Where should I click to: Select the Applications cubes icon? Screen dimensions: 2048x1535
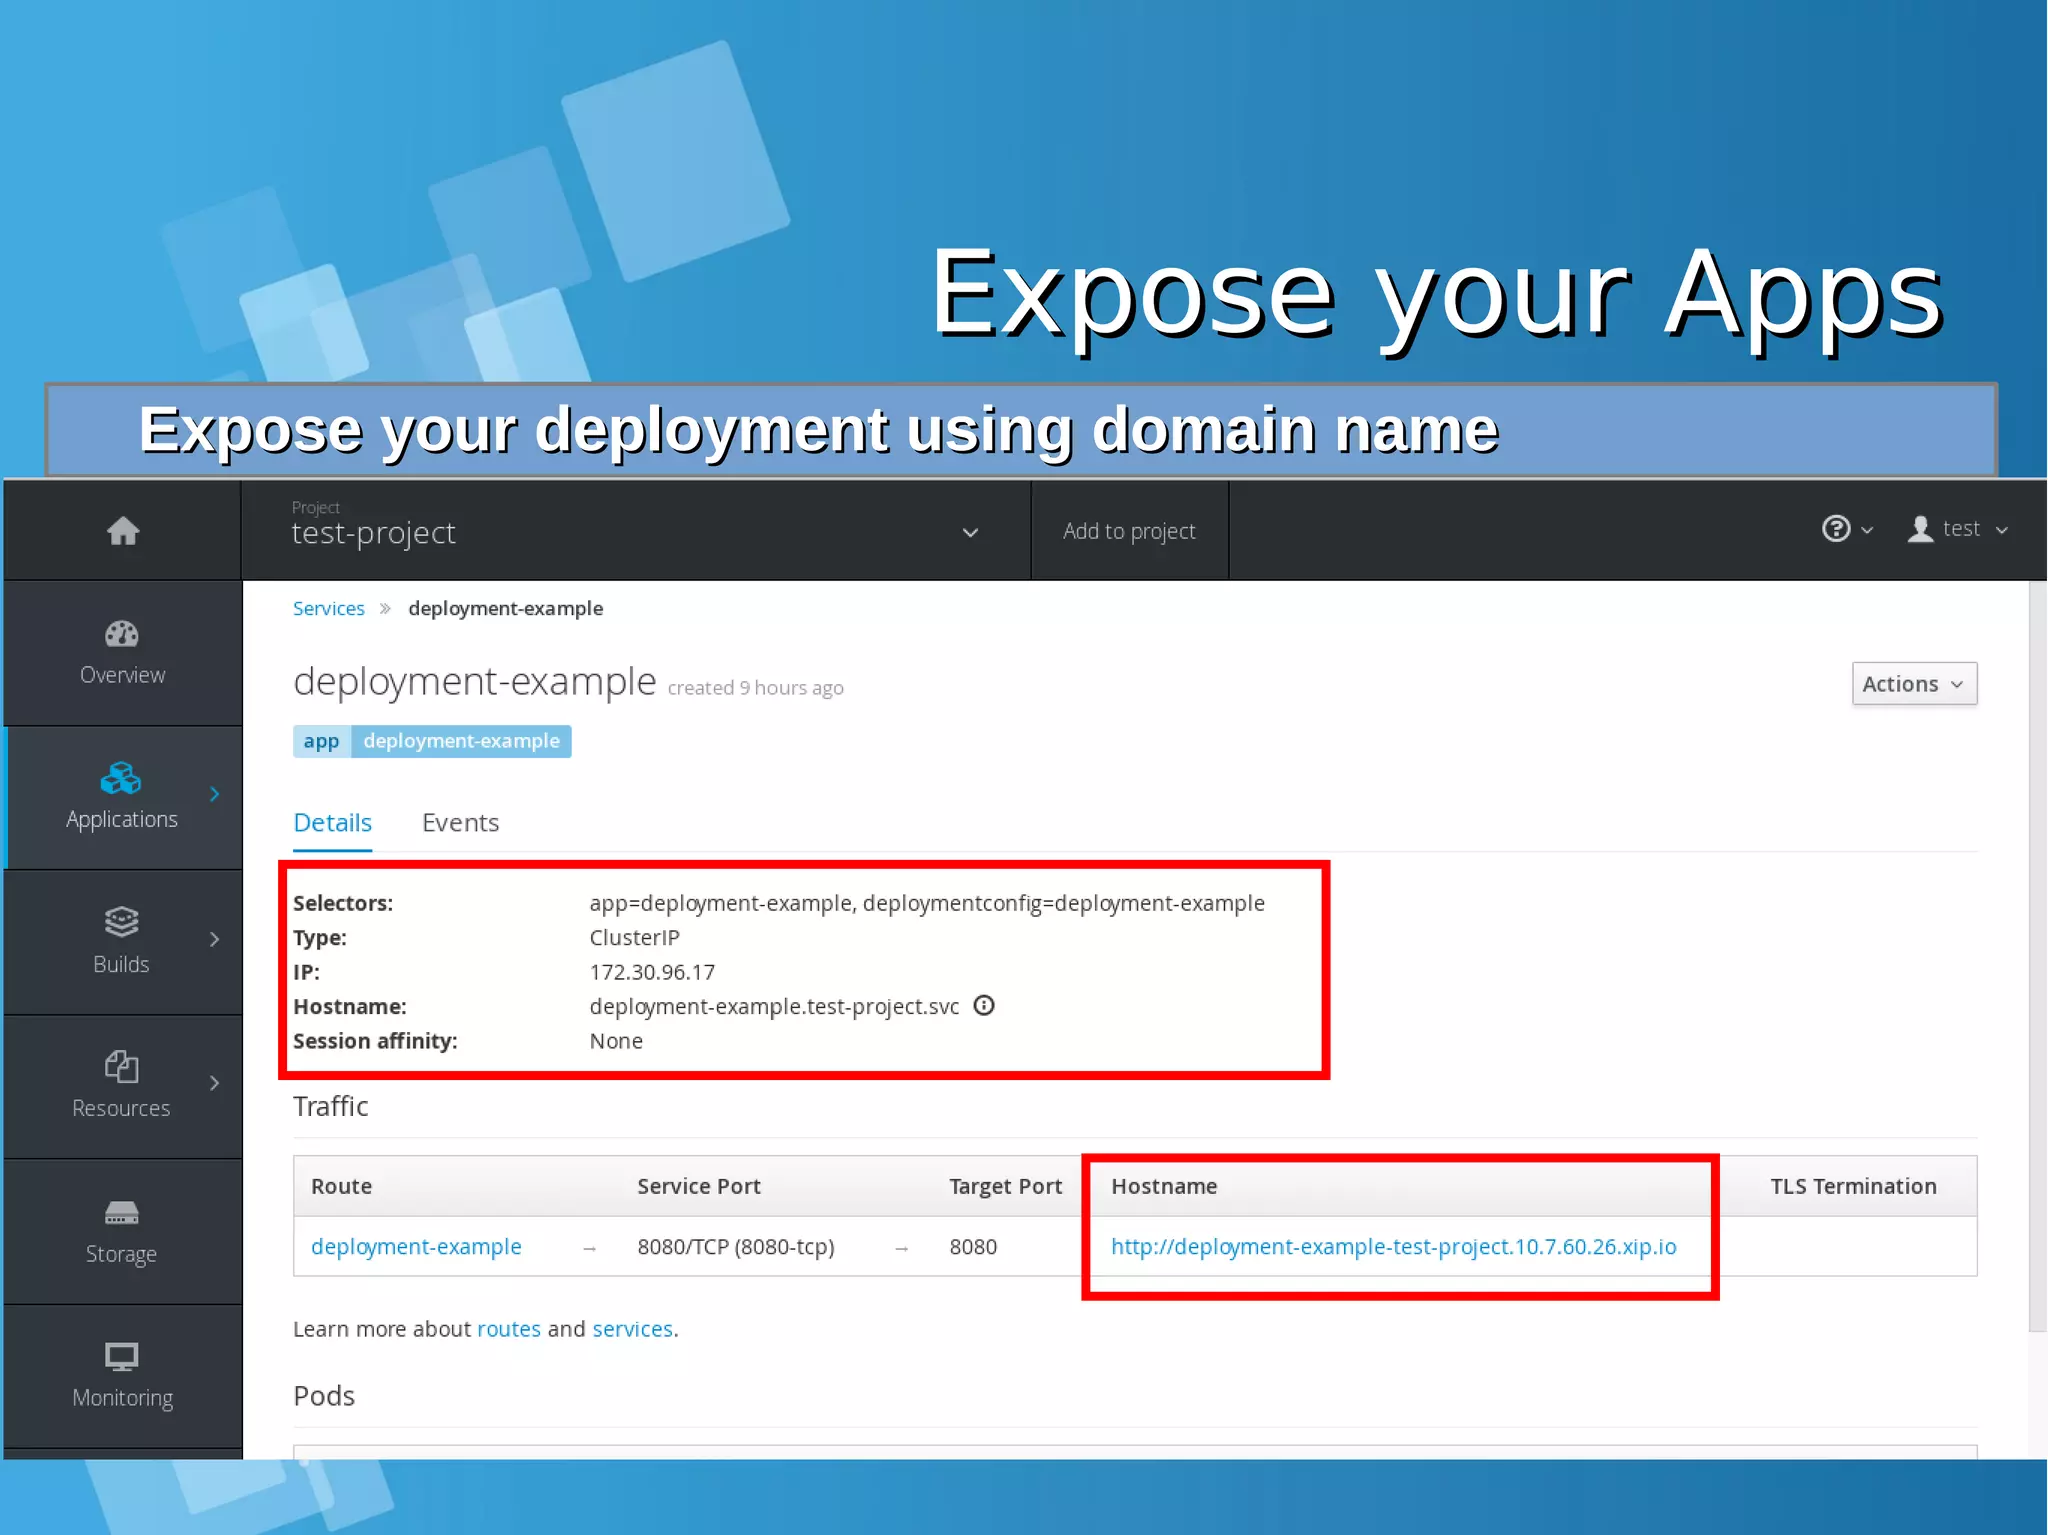(121, 778)
